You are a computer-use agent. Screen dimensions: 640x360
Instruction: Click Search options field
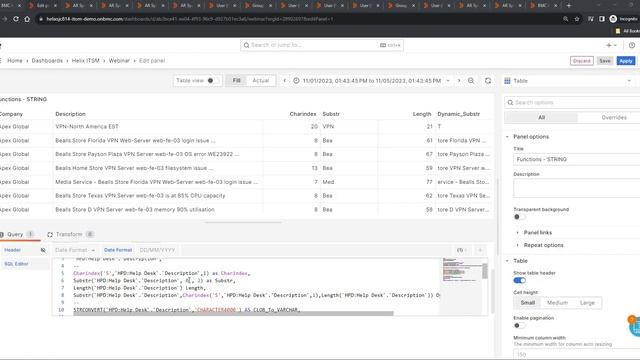(571, 102)
